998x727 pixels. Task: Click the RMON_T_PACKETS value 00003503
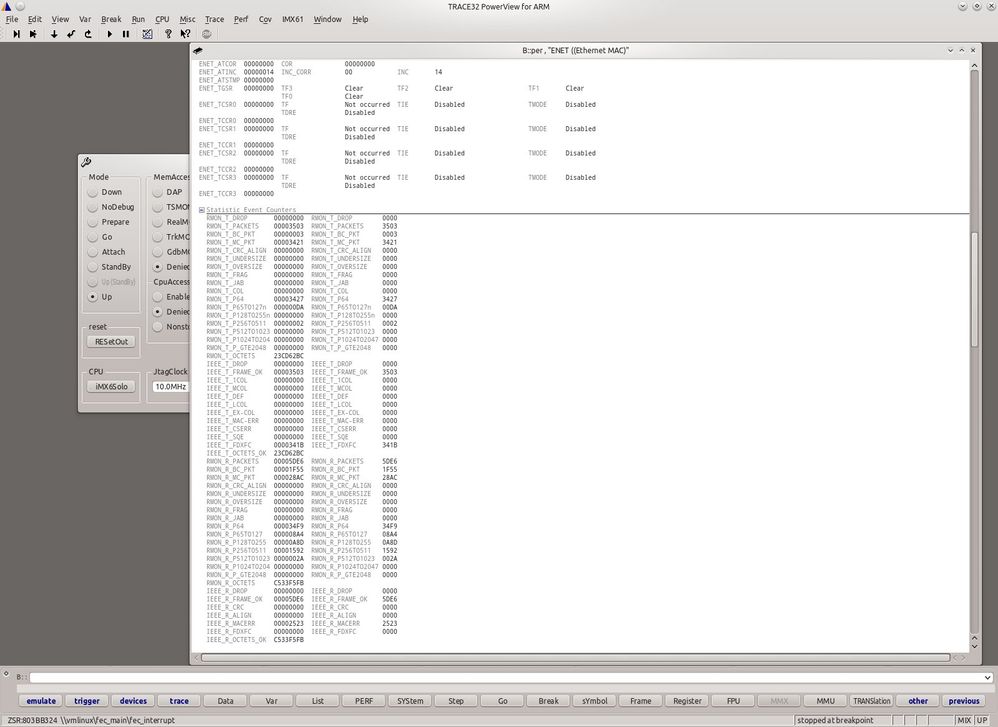point(288,226)
